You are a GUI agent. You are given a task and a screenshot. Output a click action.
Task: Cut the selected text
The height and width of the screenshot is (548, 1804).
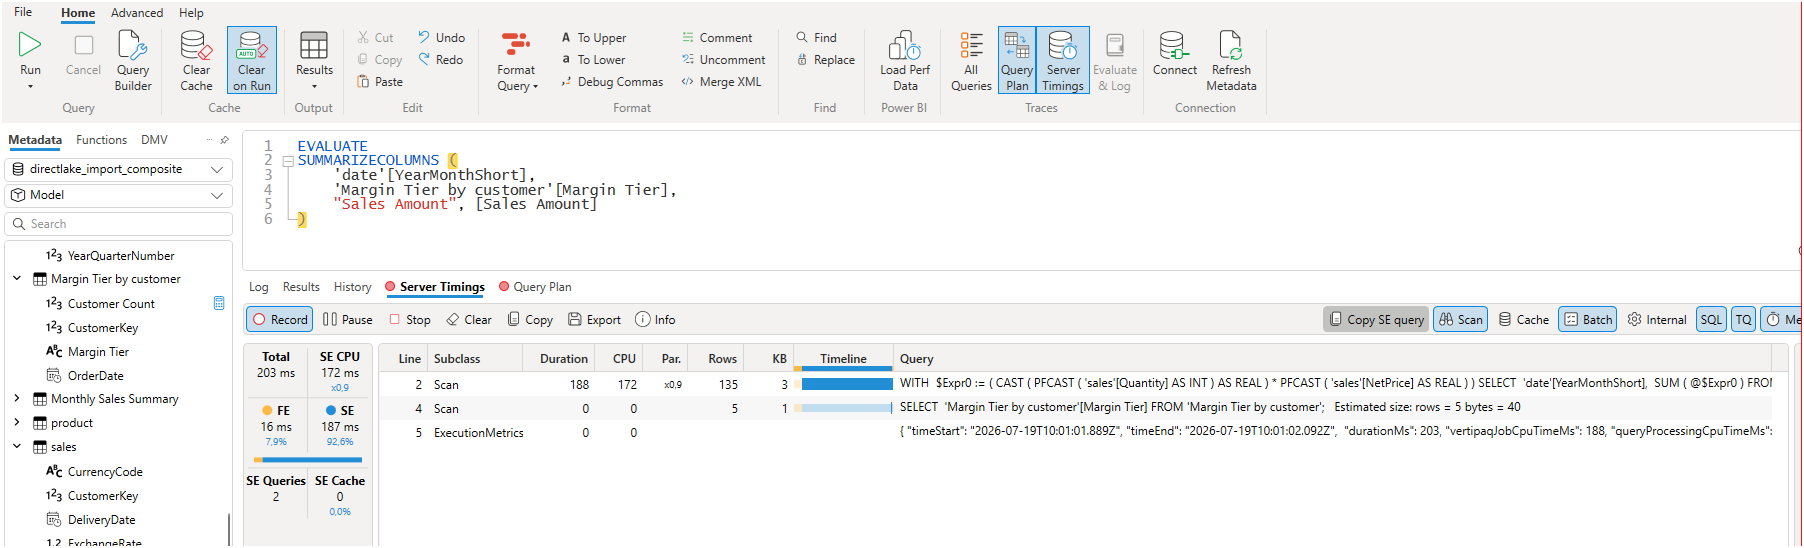(x=376, y=38)
